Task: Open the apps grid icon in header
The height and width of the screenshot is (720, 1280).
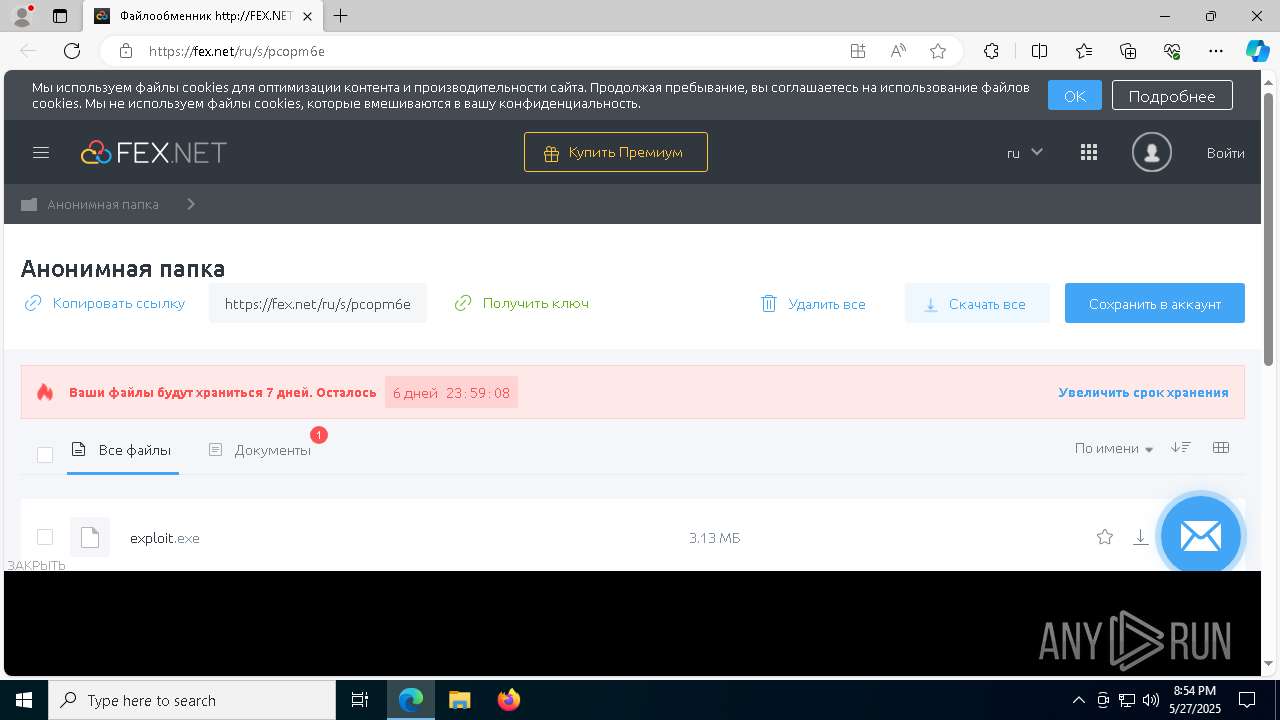Action: (1089, 152)
